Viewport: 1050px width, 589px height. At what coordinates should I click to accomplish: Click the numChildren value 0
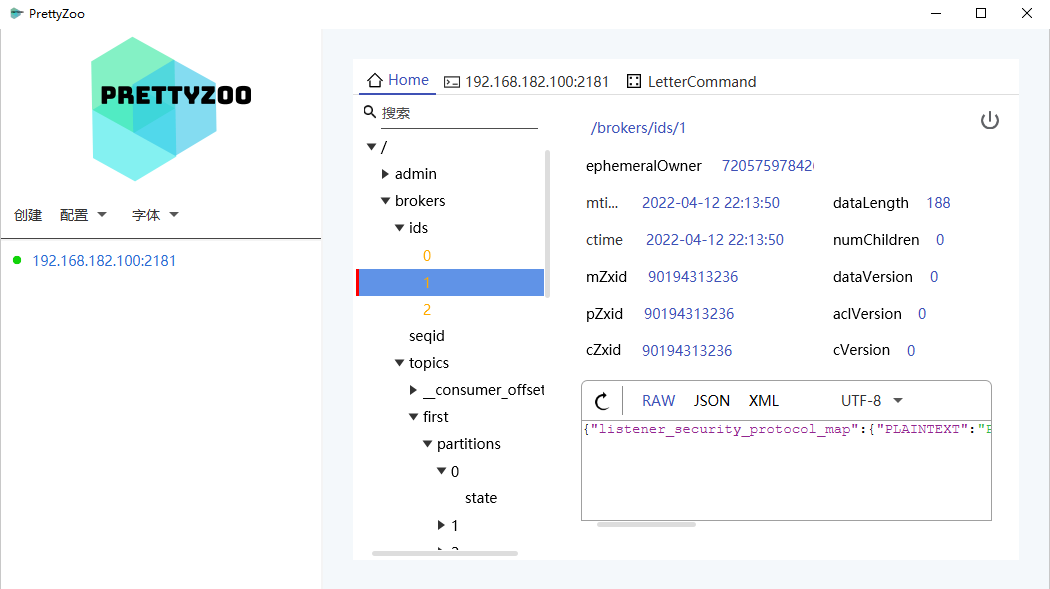pos(940,240)
